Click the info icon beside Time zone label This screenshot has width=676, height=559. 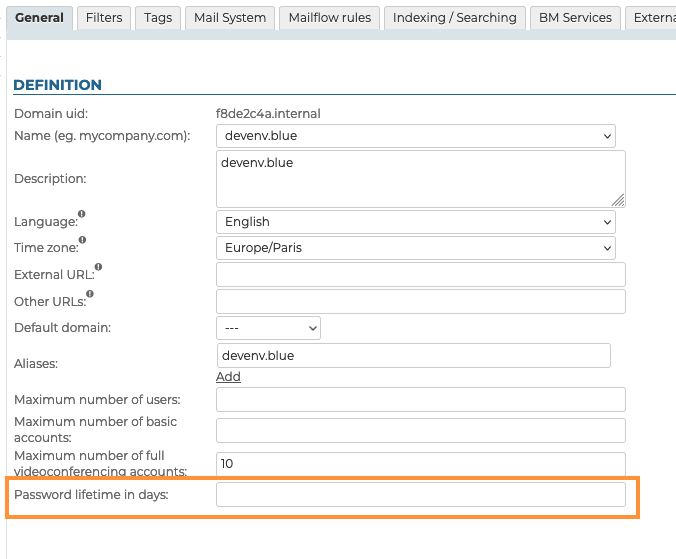pyautogui.click(x=83, y=240)
